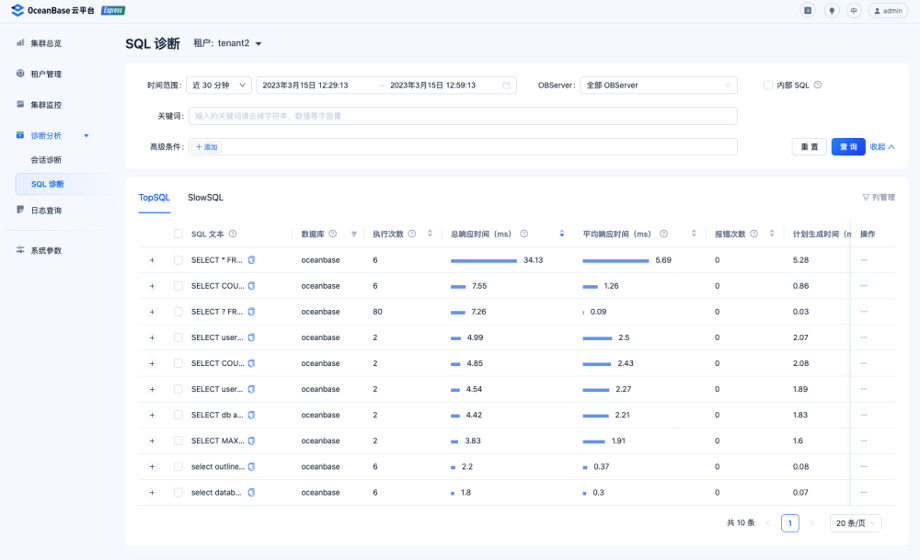Open the 近 30 分钟 time range dropdown
920x560 pixels.
point(218,86)
